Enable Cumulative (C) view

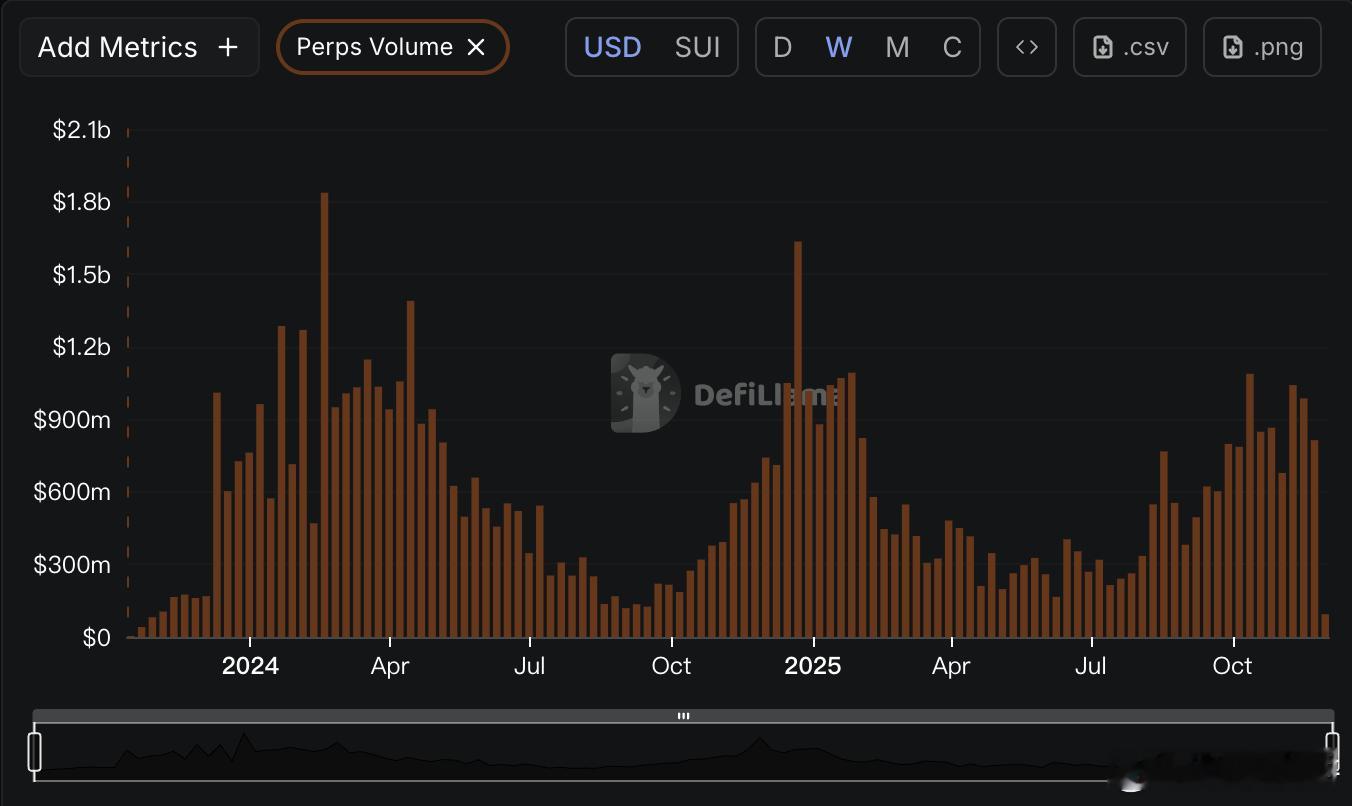[x=952, y=47]
